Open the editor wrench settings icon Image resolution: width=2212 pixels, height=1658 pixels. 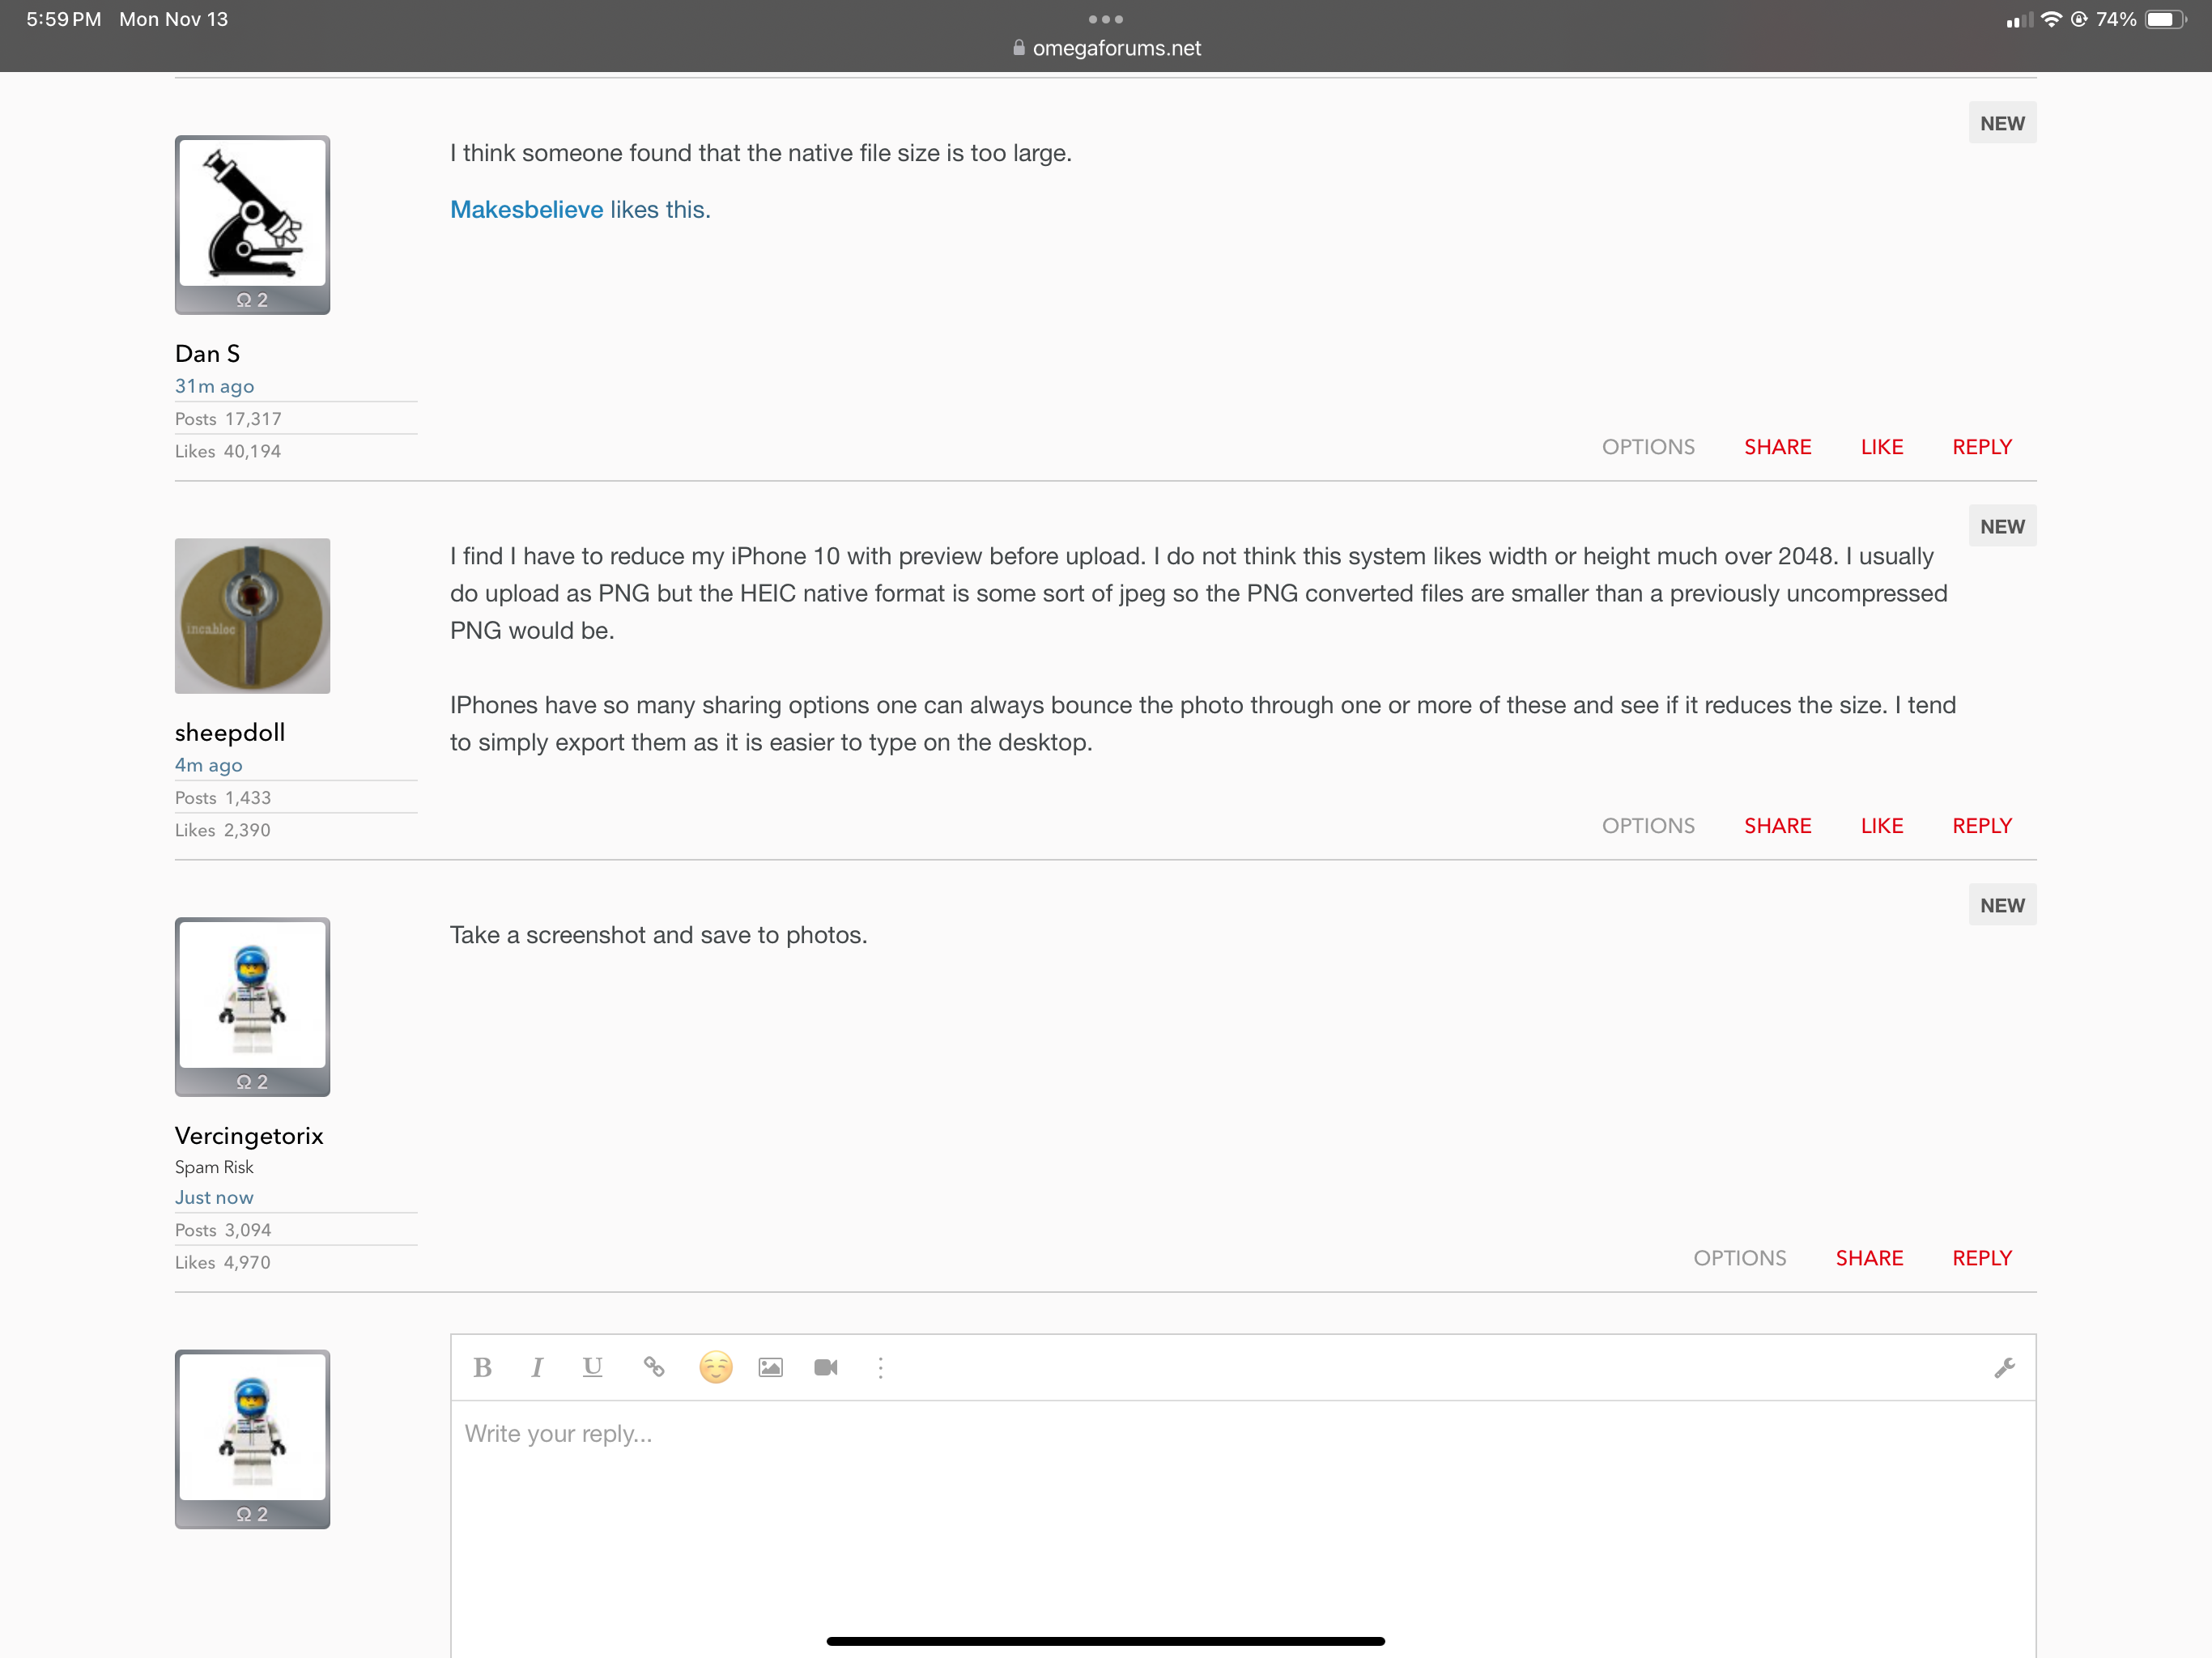click(x=2004, y=1367)
